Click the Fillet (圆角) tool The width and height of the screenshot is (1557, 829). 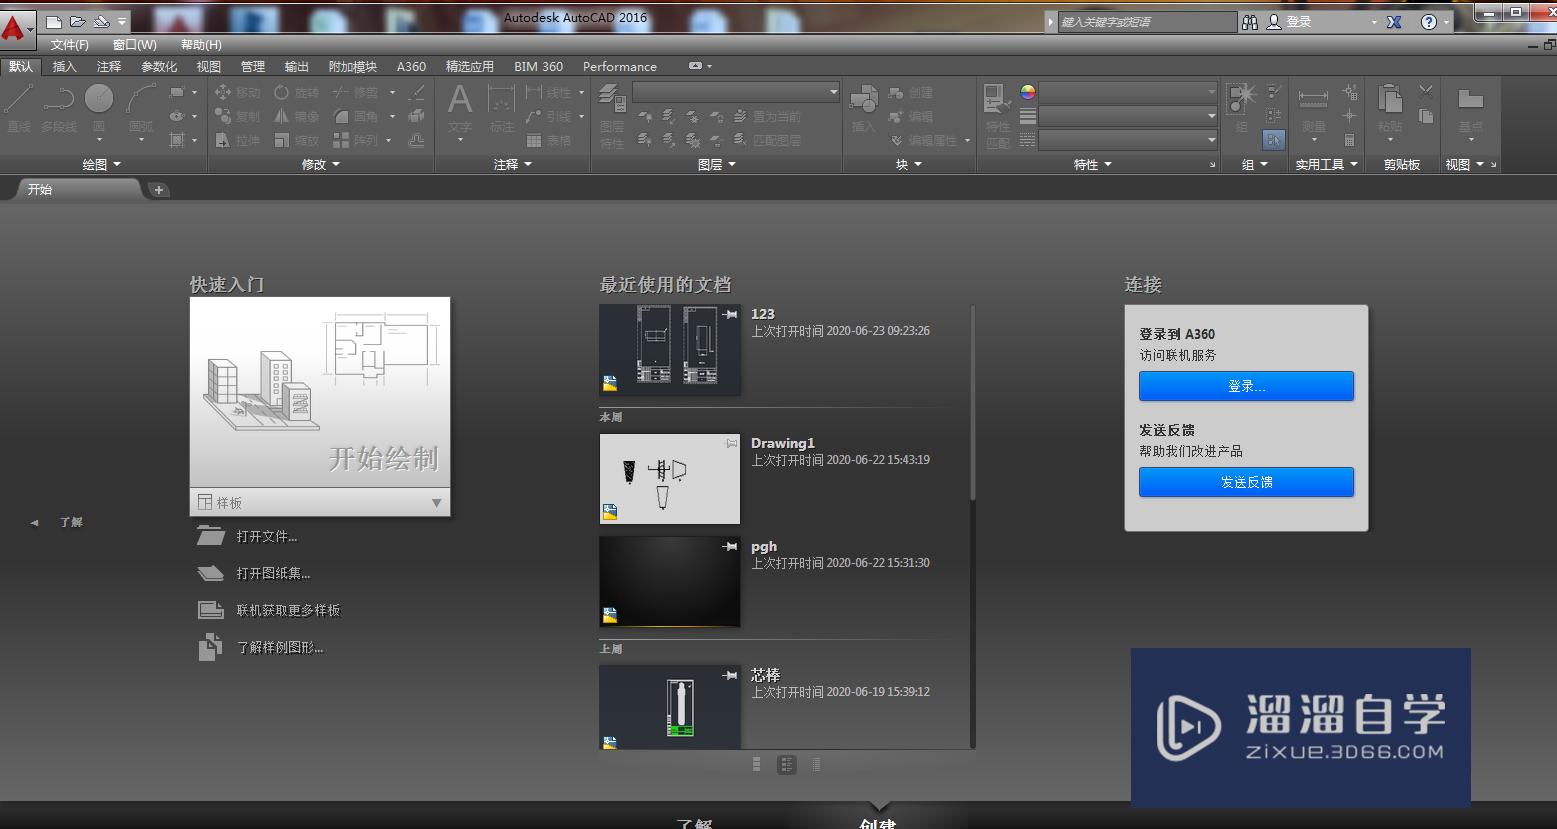(x=355, y=116)
